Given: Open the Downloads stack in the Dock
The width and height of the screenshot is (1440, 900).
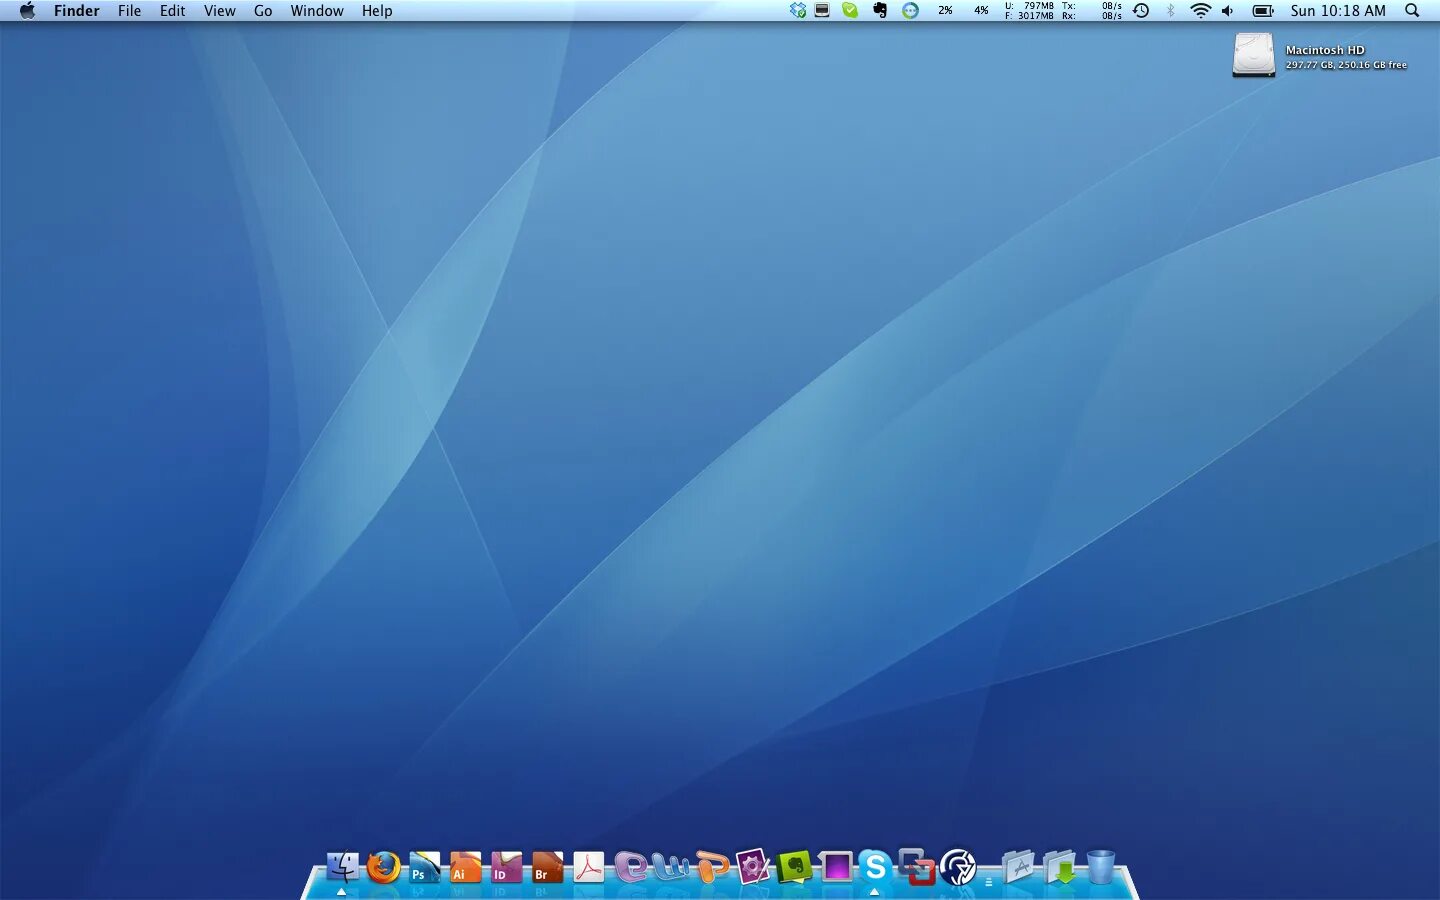Looking at the screenshot, I should [1063, 868].
